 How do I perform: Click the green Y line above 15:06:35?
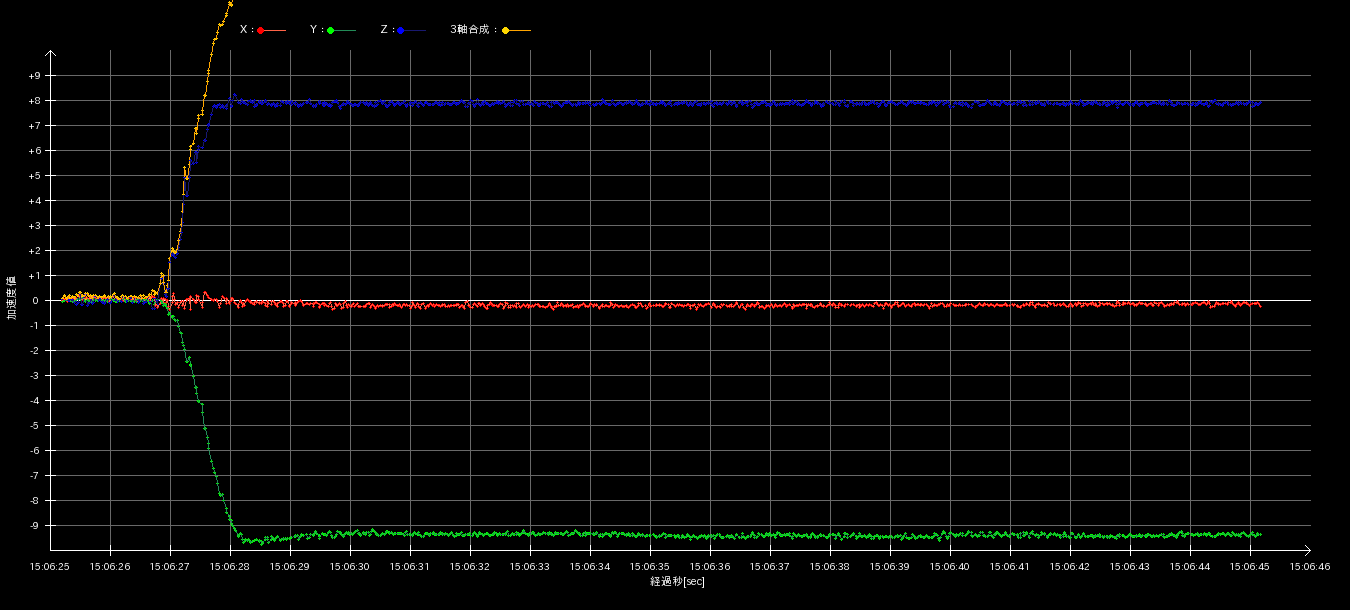point(651,535)
